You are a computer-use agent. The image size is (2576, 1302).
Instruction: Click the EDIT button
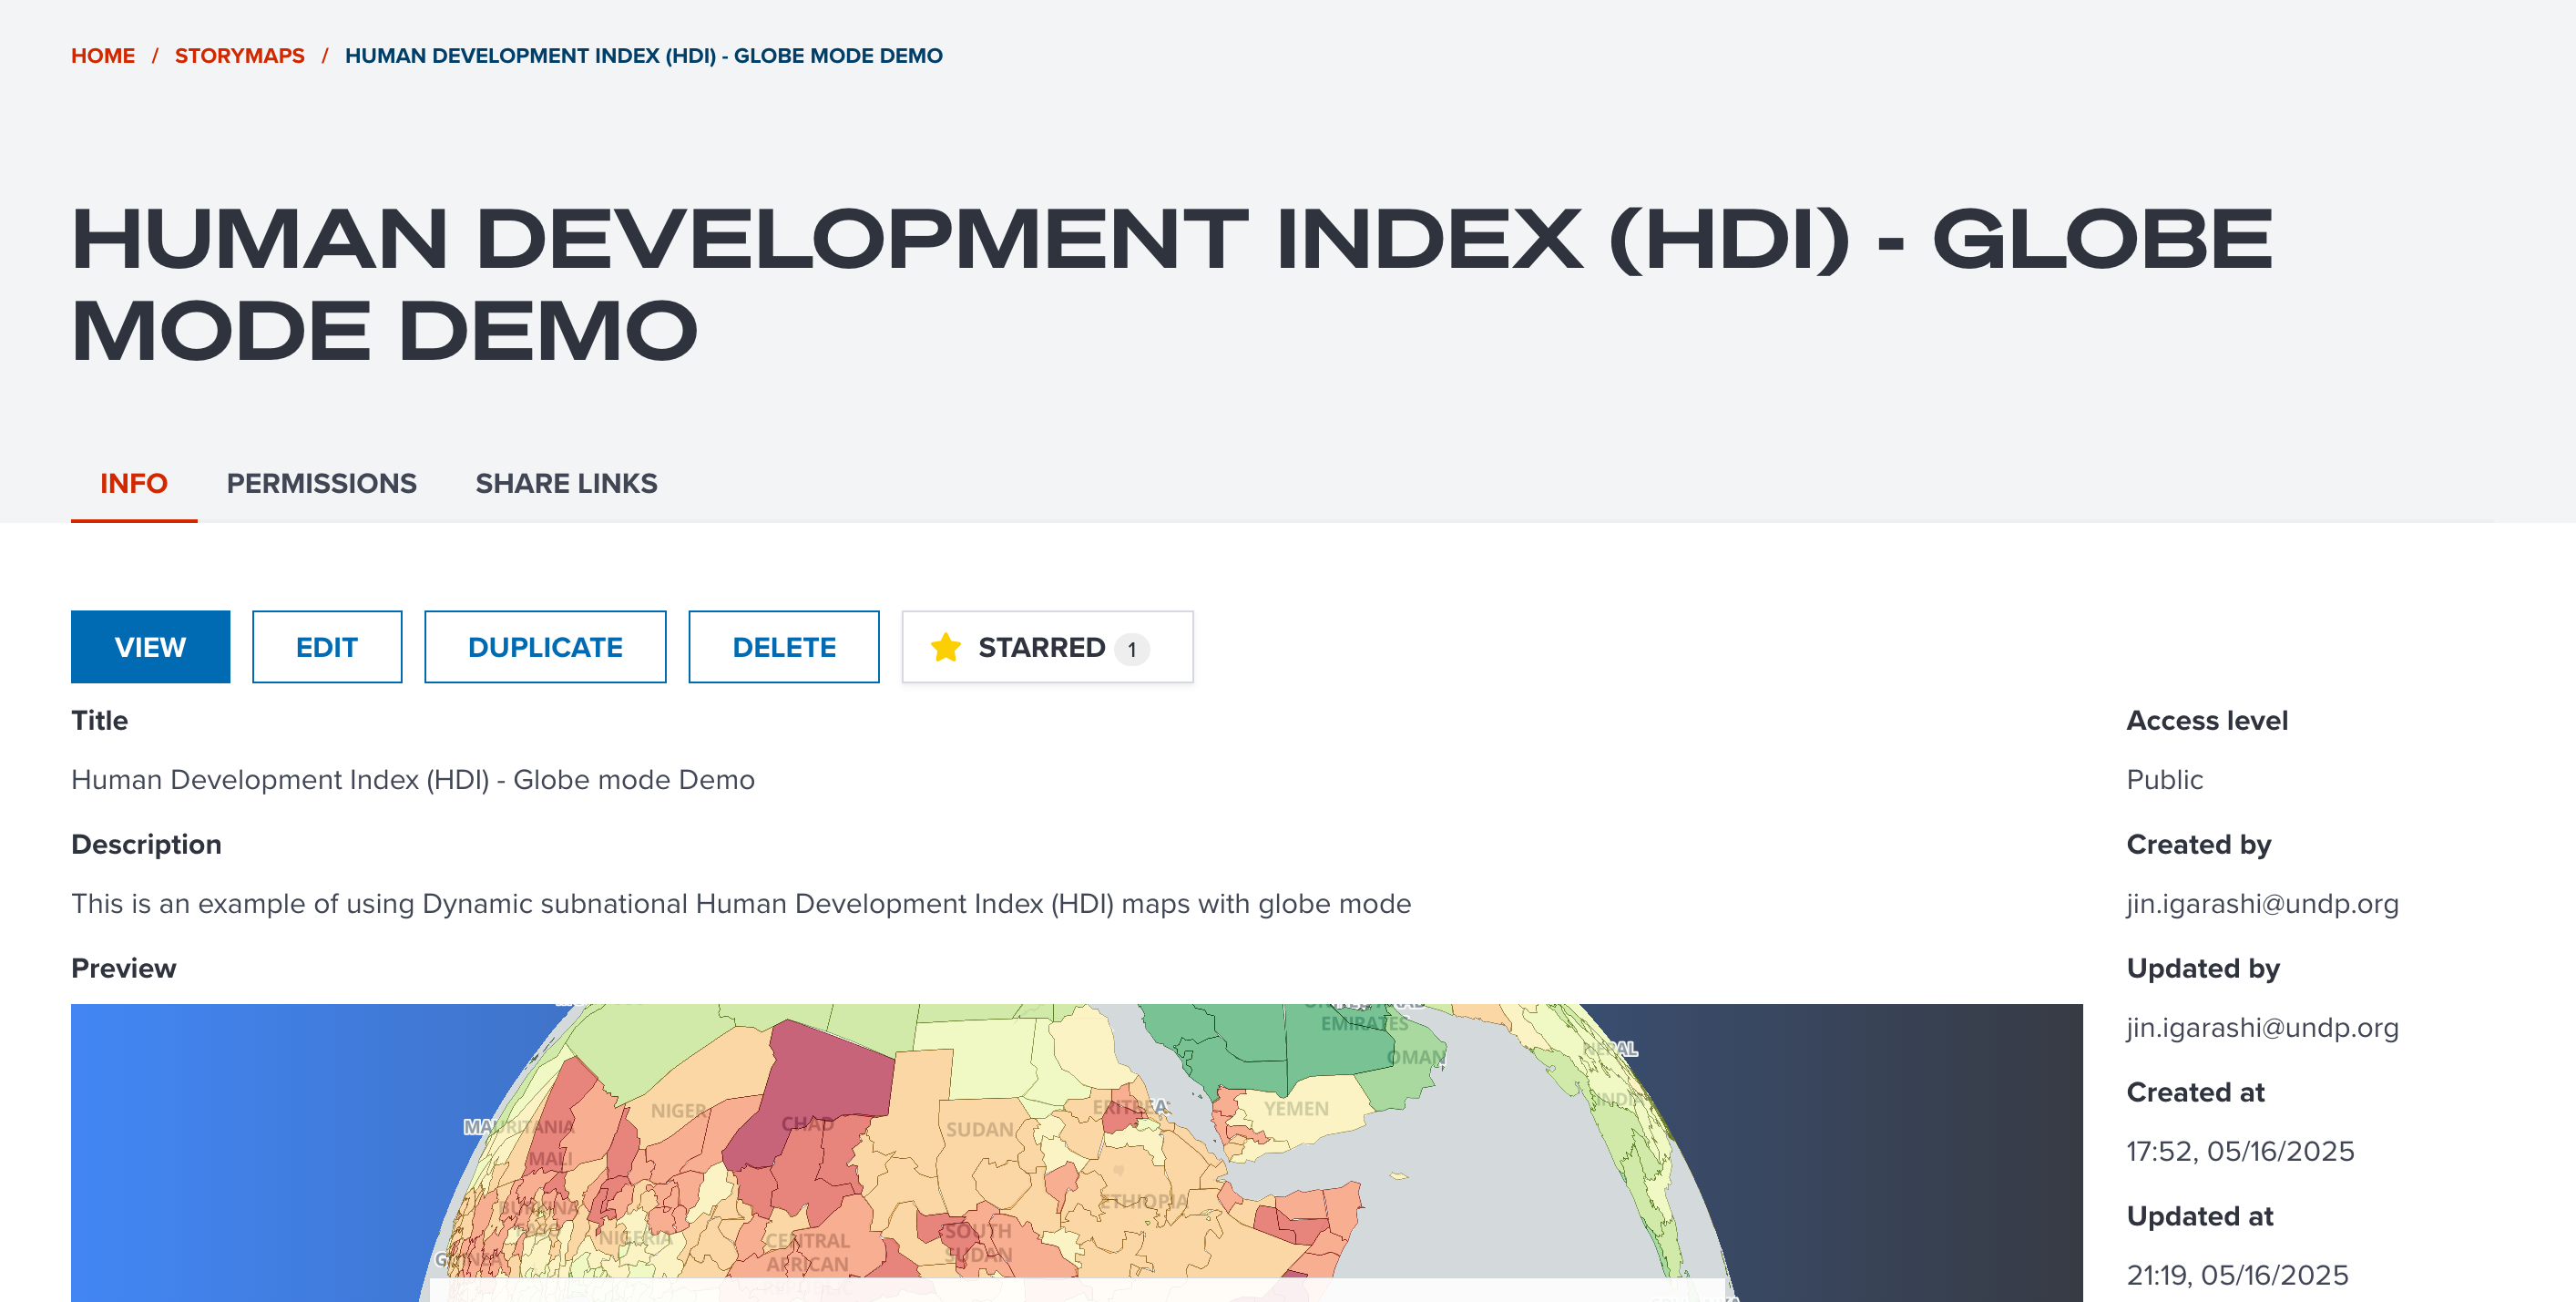pyautogui.click(x=326, y=647)
